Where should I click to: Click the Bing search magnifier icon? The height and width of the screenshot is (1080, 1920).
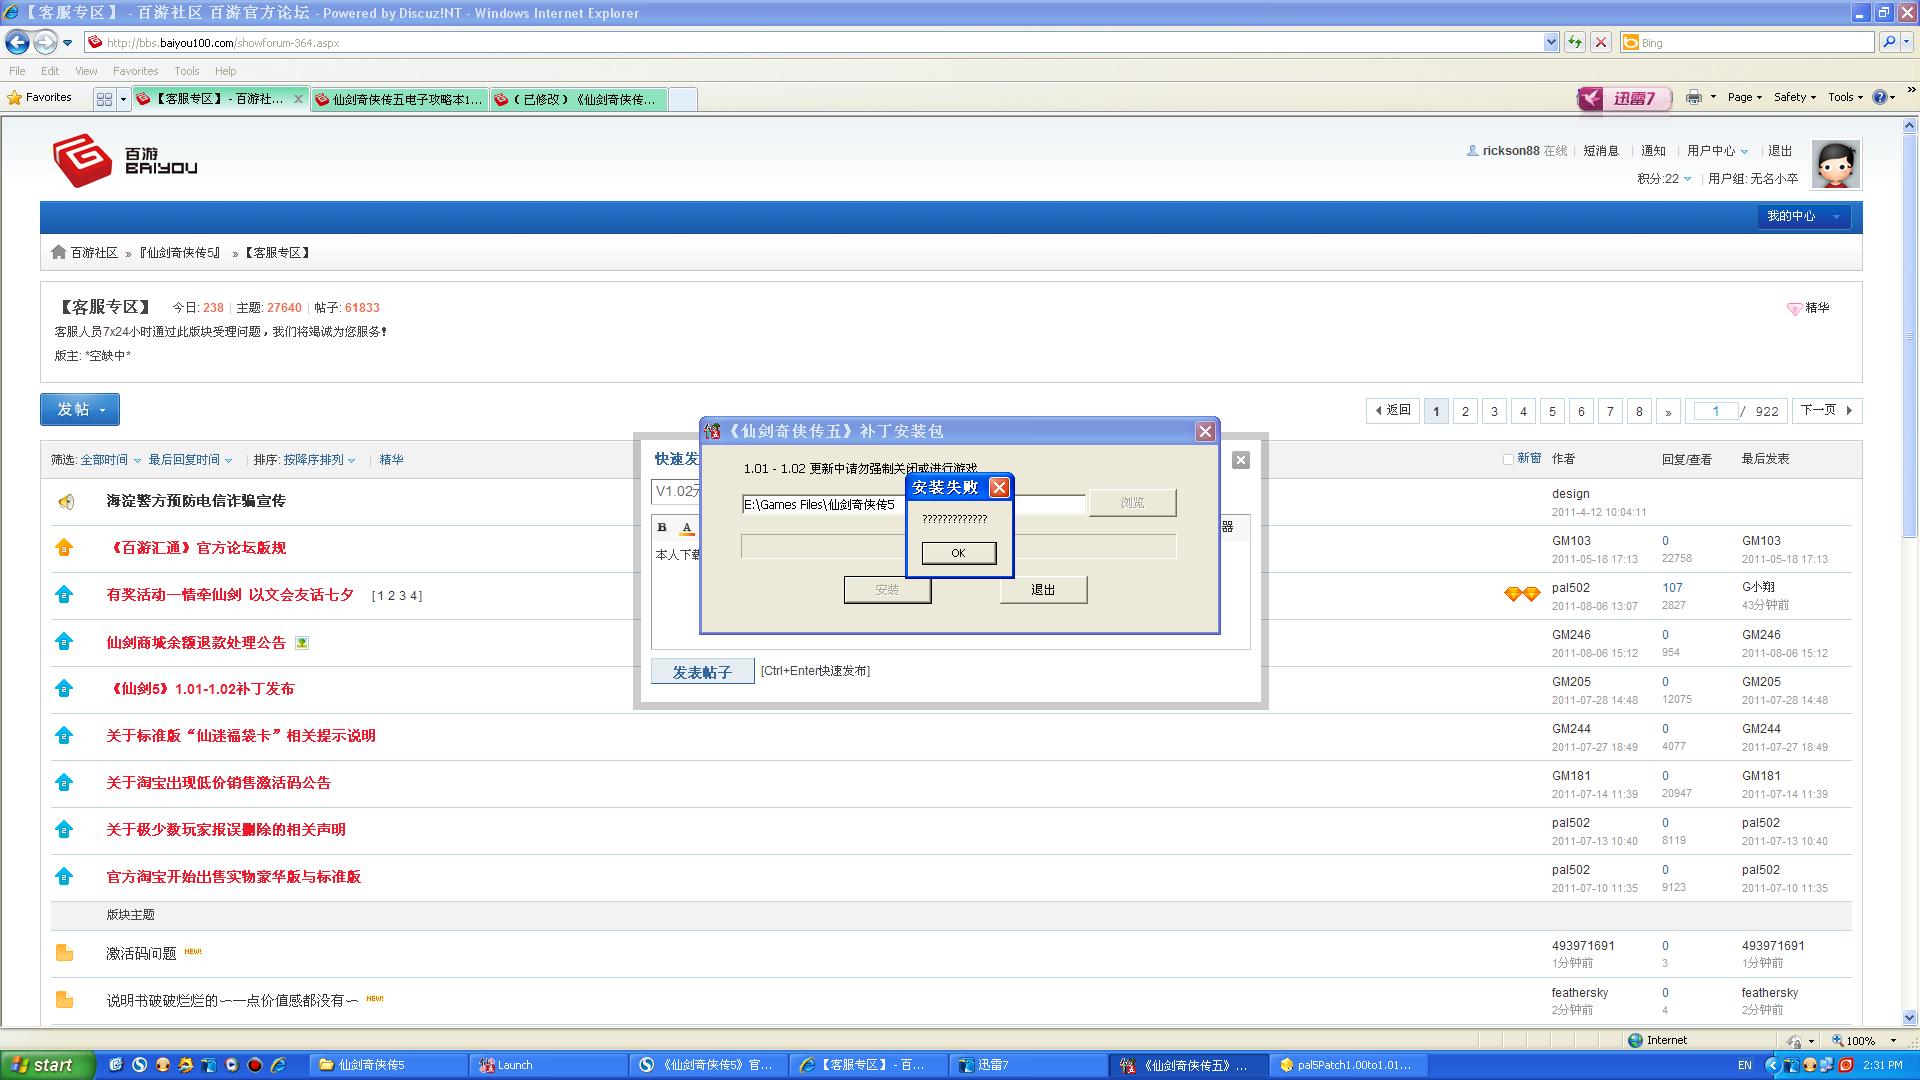[1888, 42]
